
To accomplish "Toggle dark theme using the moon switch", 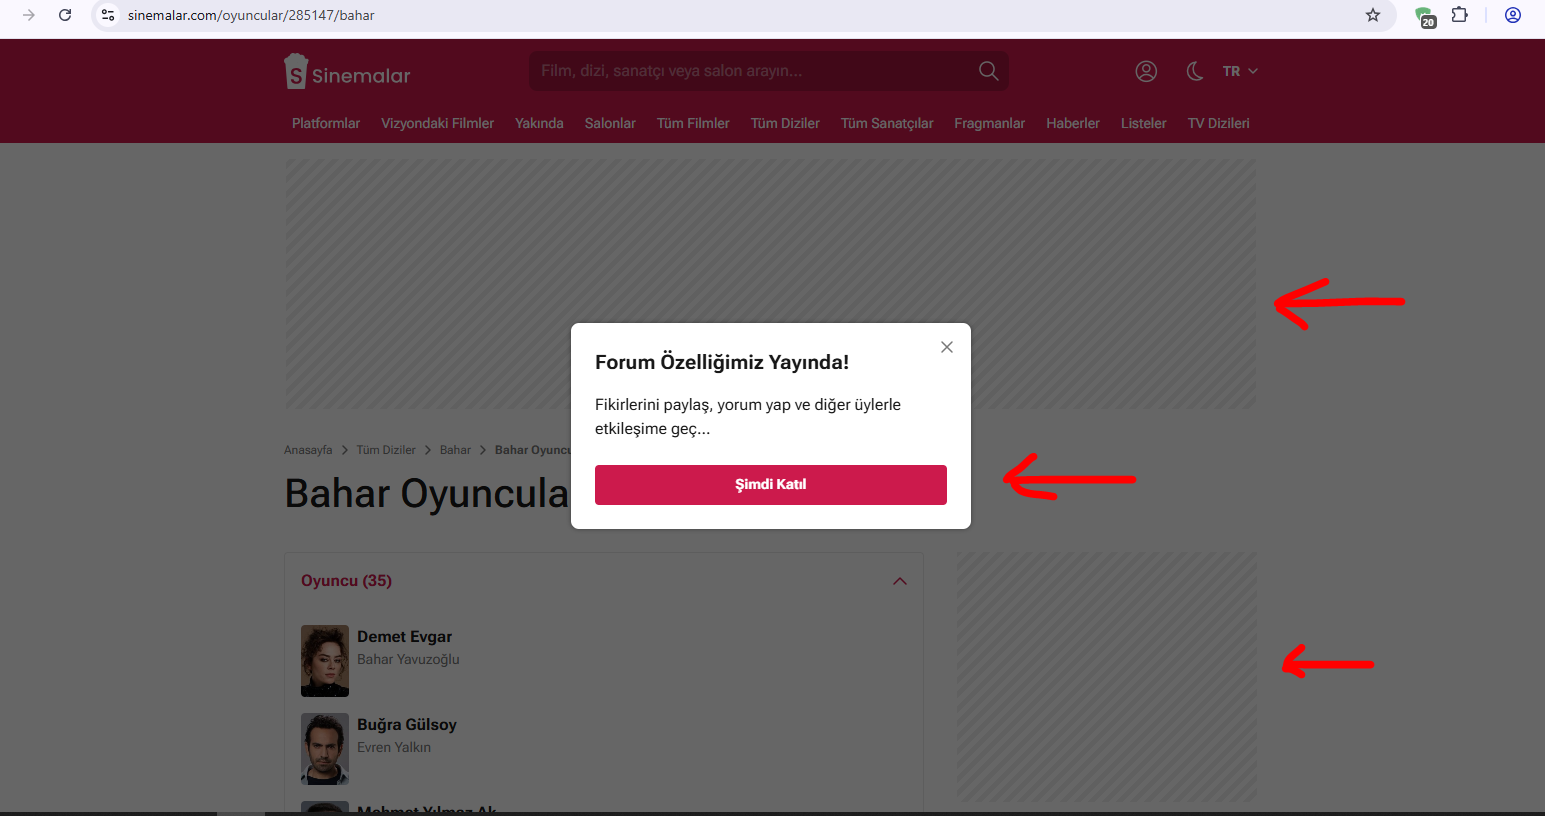I will pos(1195,71).
